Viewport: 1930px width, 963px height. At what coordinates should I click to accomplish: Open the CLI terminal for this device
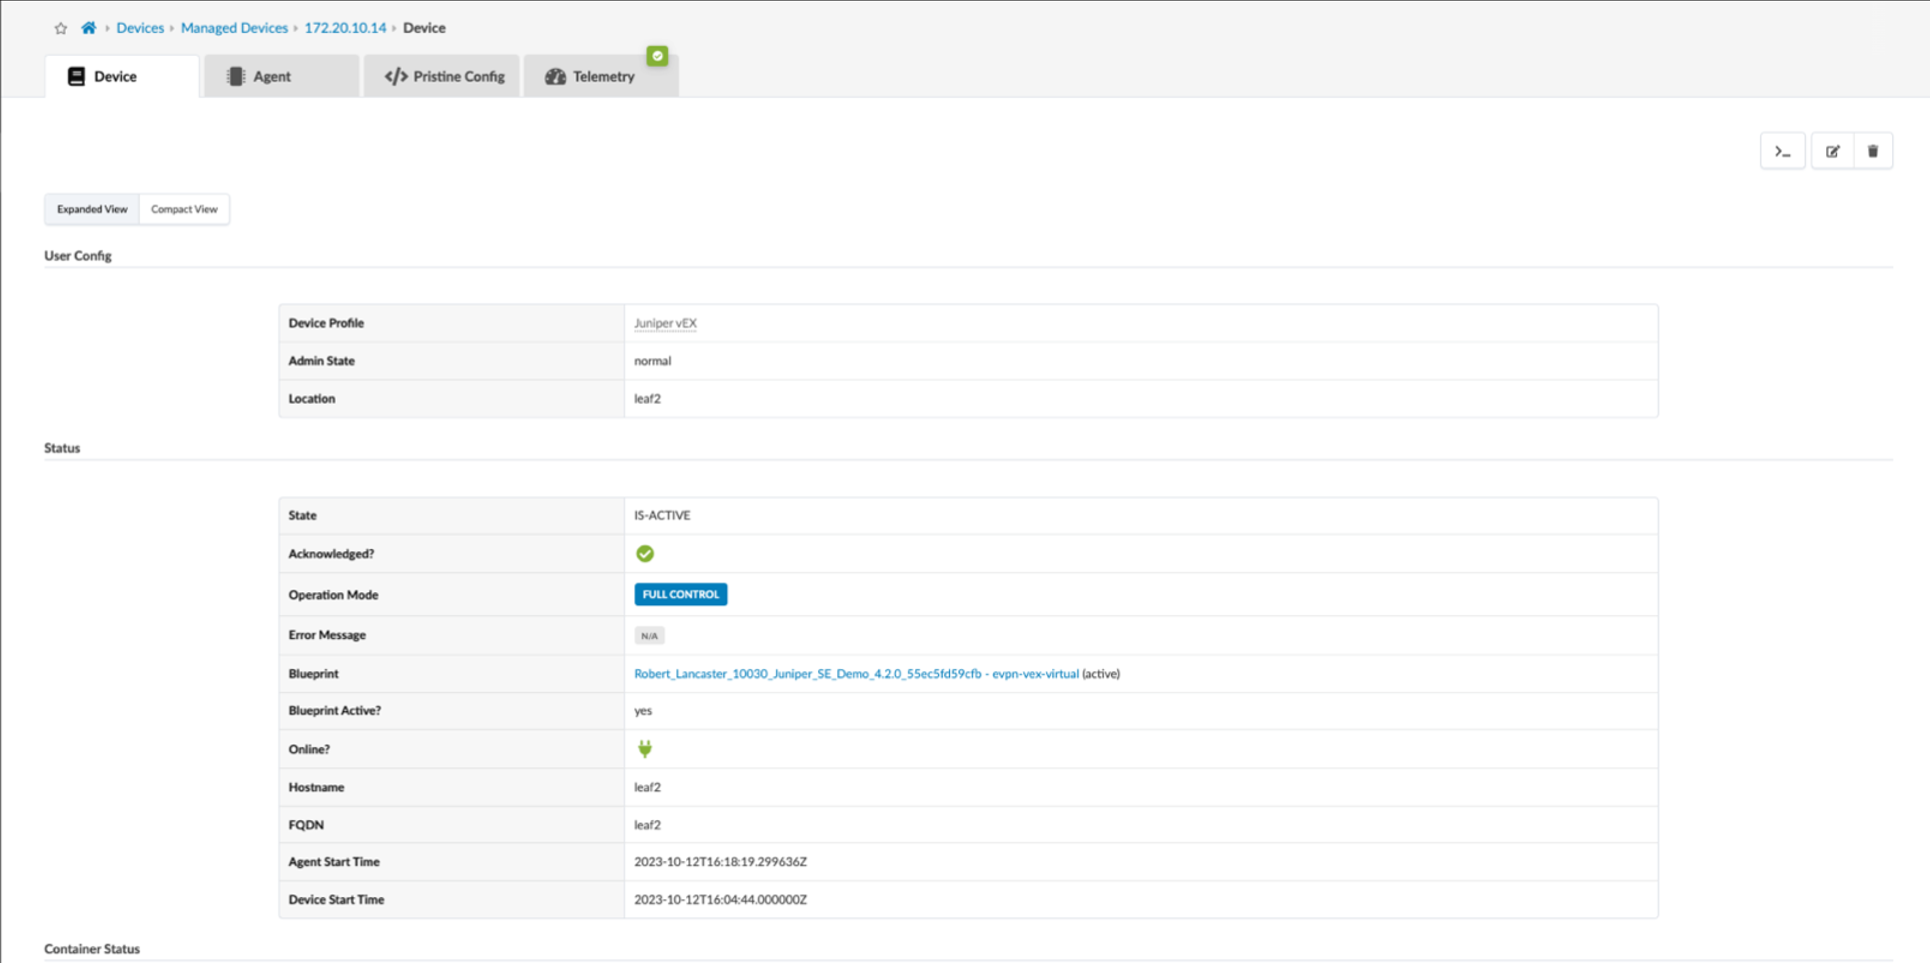(x=1783, y=150)
